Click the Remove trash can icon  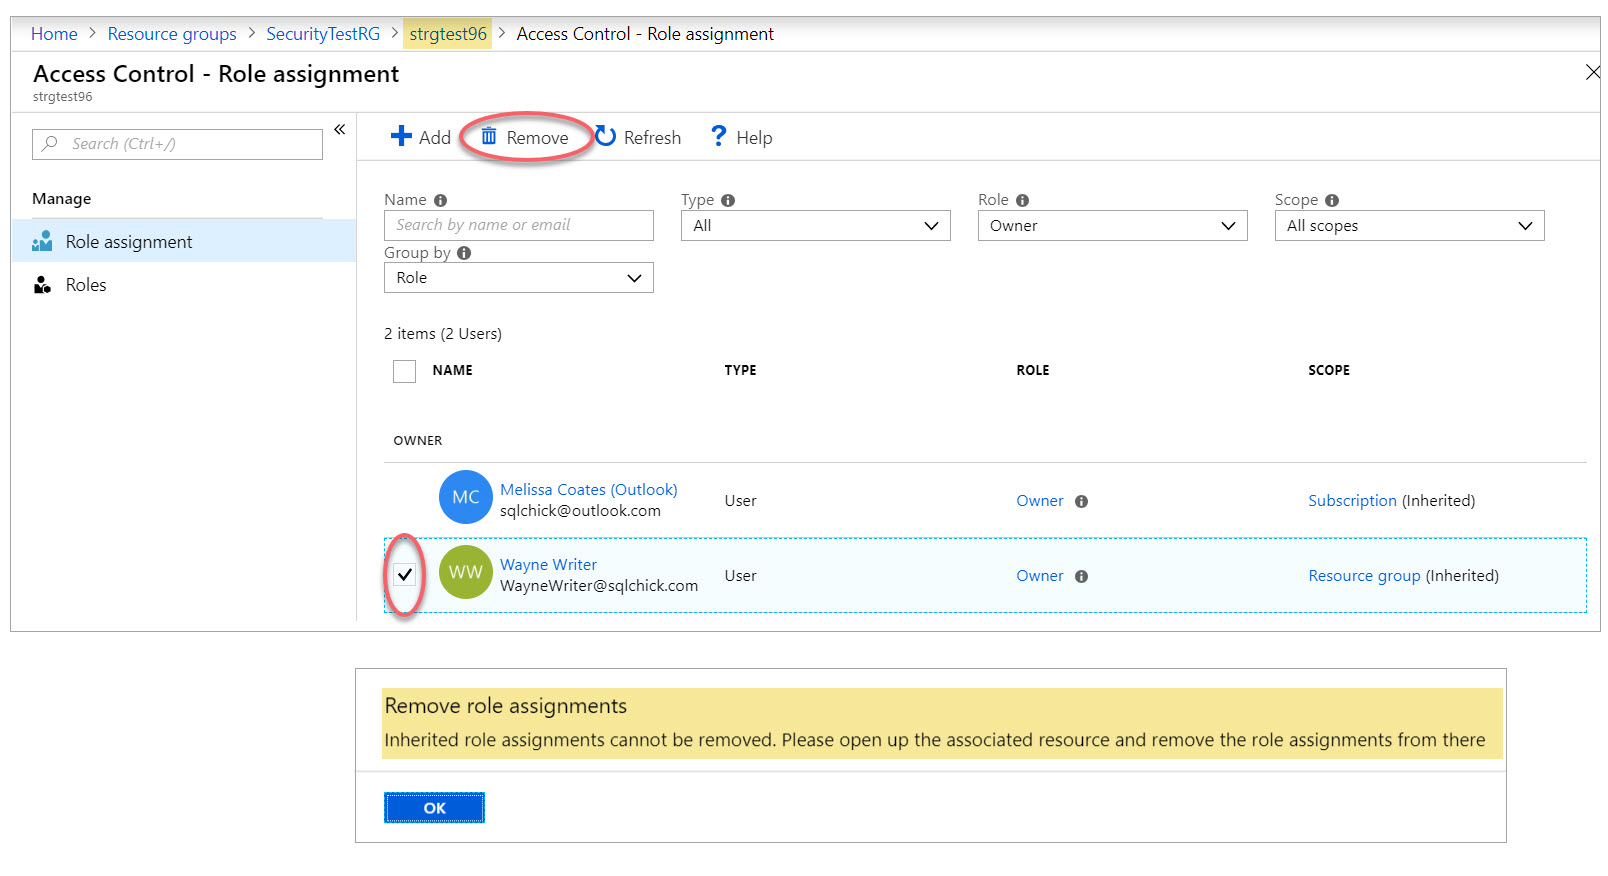[489, 136]
